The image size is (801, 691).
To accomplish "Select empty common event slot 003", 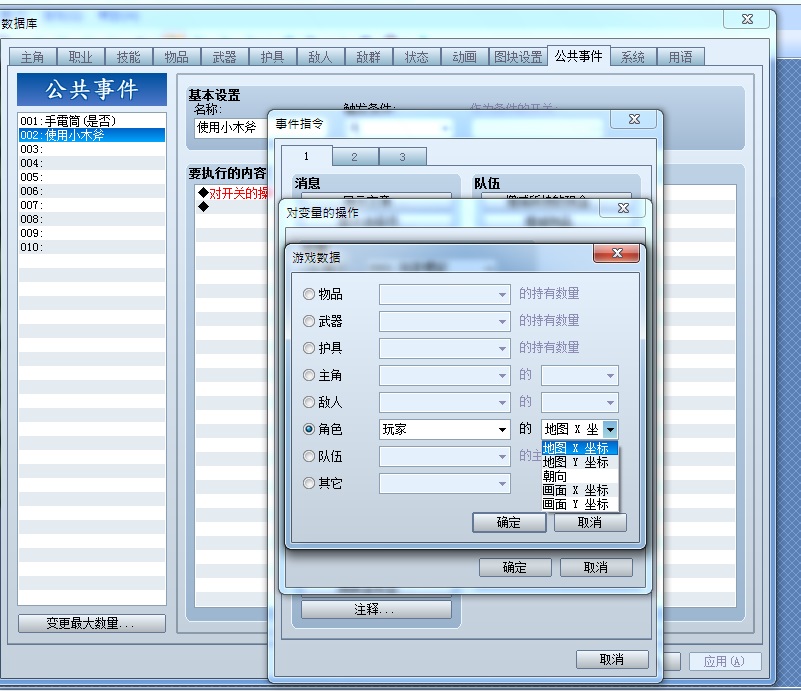I will coord(92,149).
